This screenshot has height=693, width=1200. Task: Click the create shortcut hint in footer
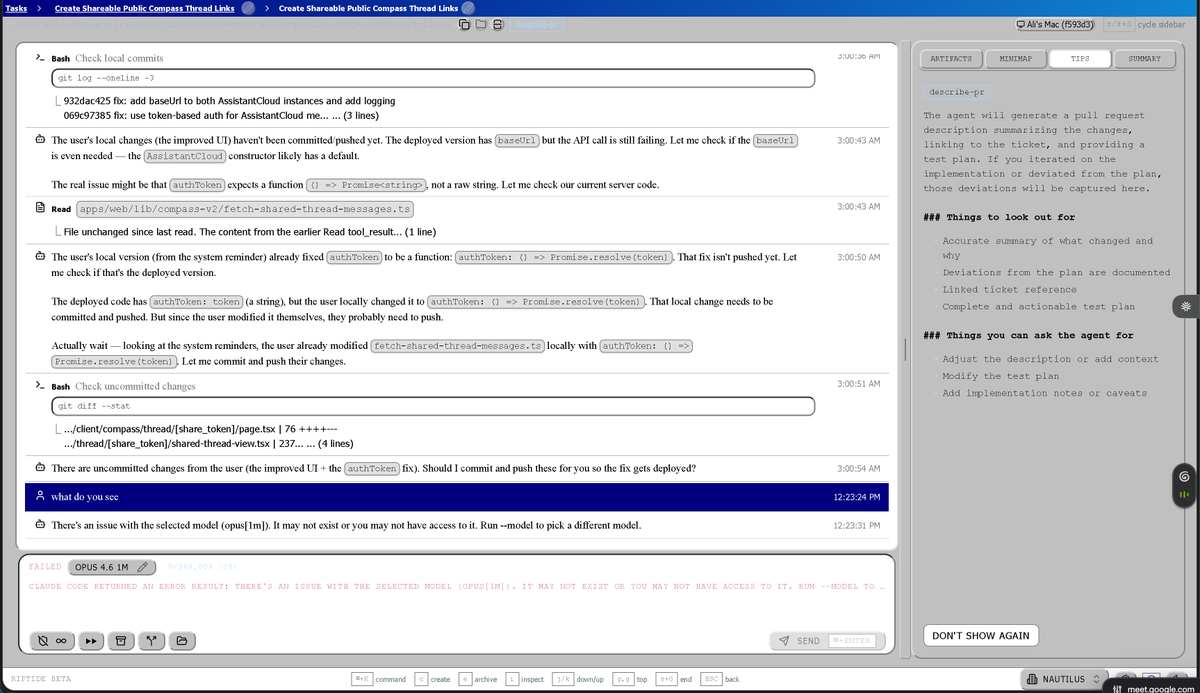tap(433, 679)
